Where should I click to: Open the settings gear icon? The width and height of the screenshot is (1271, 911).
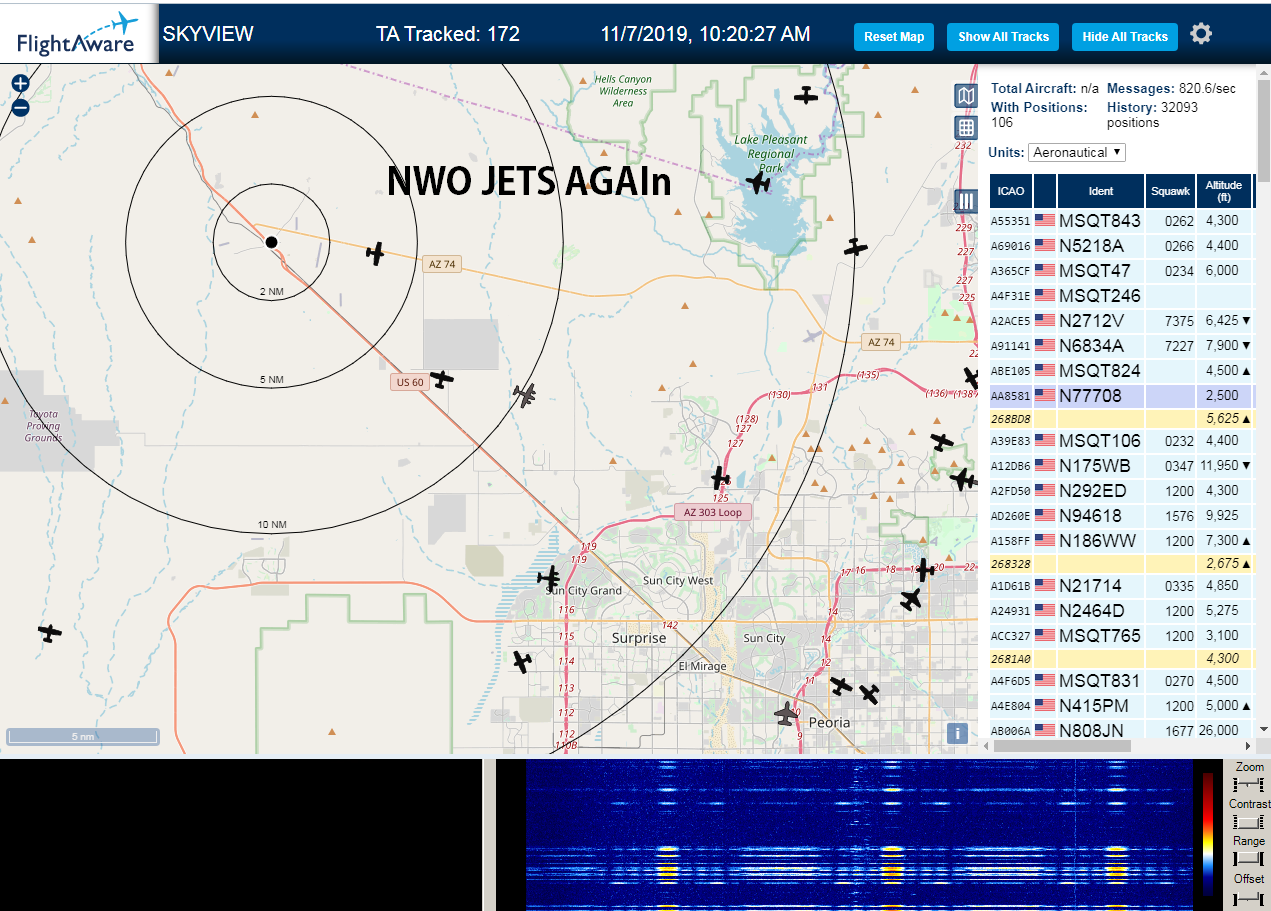coord(1201,34)
